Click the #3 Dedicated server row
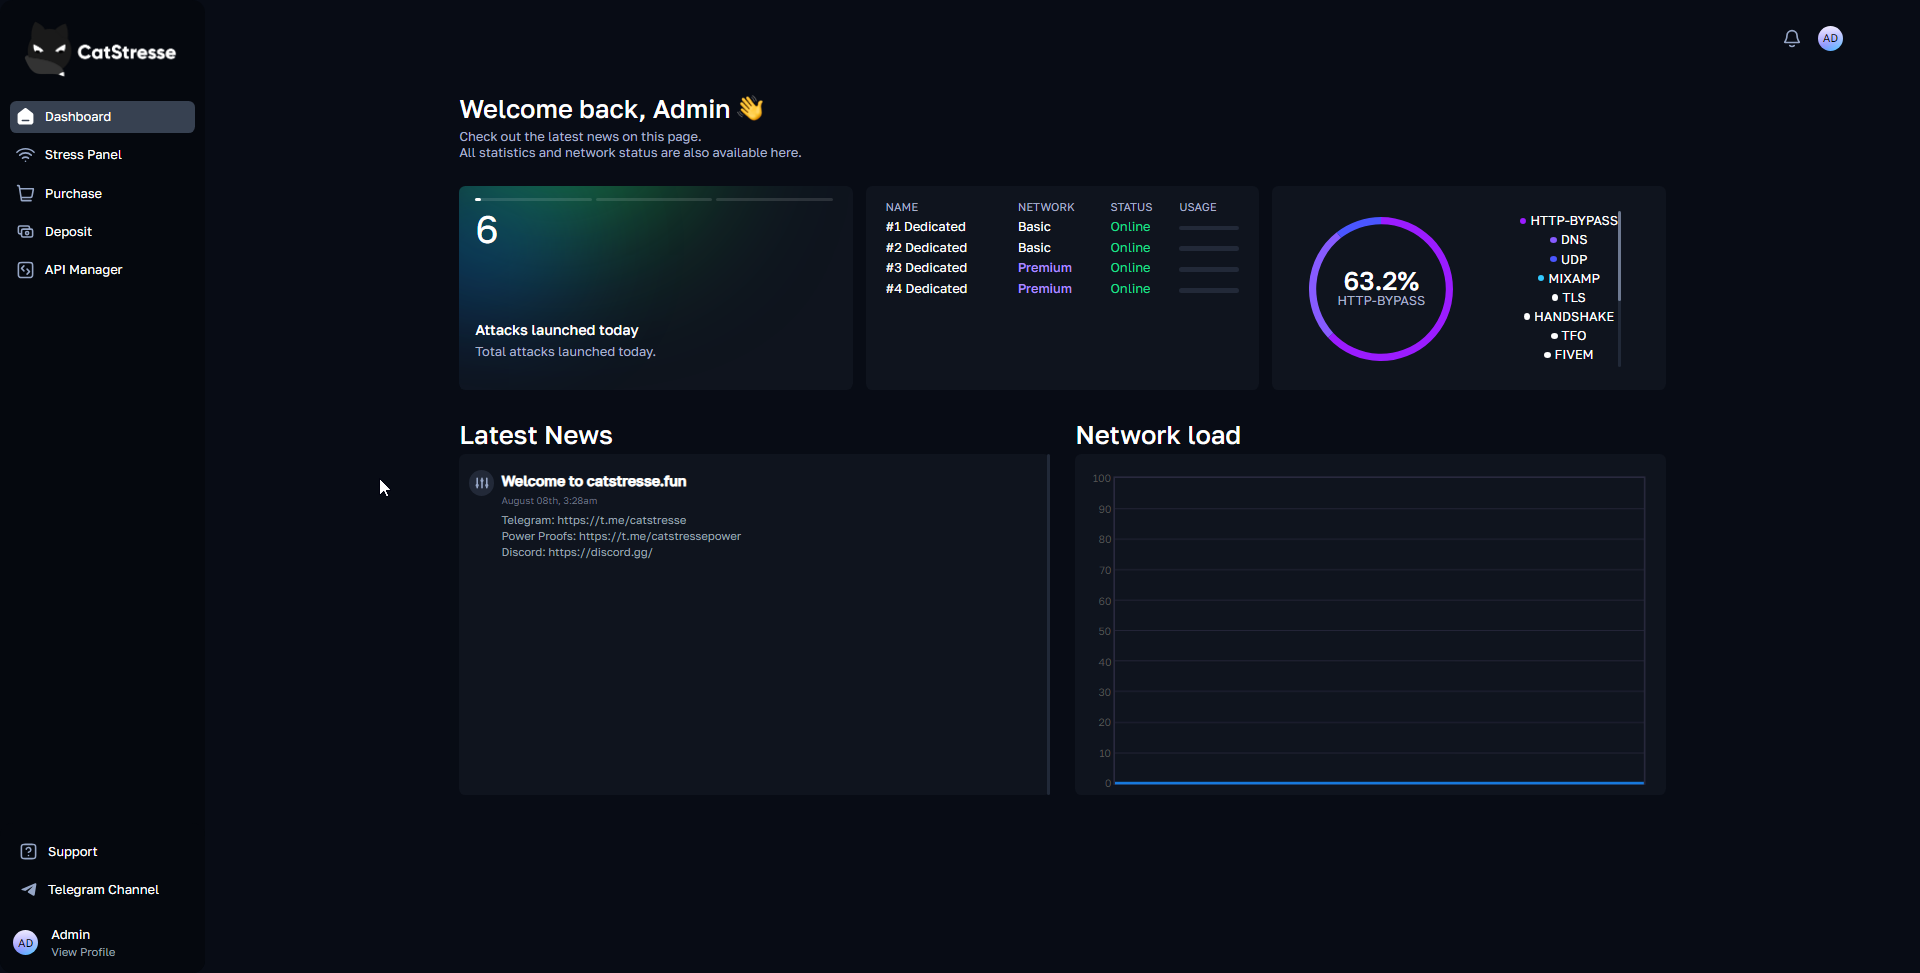This screenshot has height=973, width=1920. click(926, 268)
